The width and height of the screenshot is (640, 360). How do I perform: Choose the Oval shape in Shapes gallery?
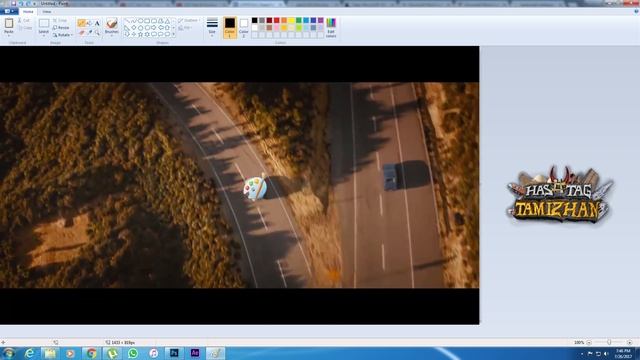[140, 21]
